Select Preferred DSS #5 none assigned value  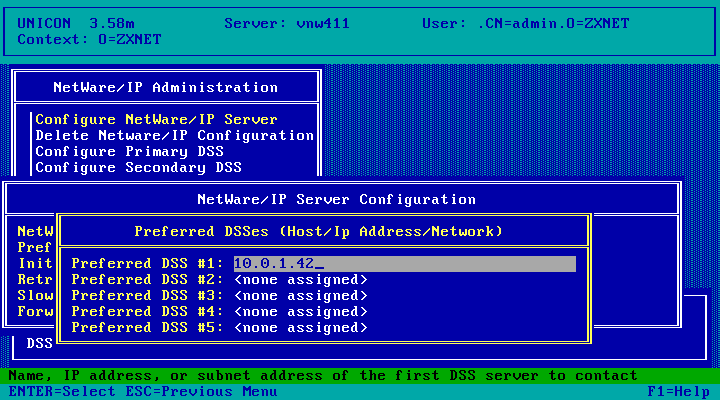pos(301,328)
